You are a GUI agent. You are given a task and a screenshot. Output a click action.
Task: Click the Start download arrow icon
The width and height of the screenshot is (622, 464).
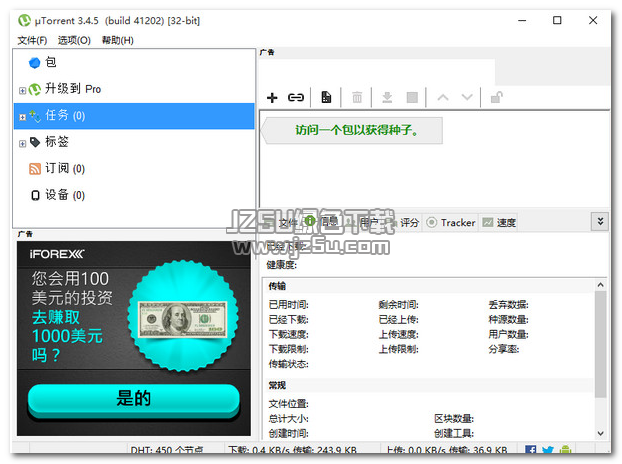point(387,98)
